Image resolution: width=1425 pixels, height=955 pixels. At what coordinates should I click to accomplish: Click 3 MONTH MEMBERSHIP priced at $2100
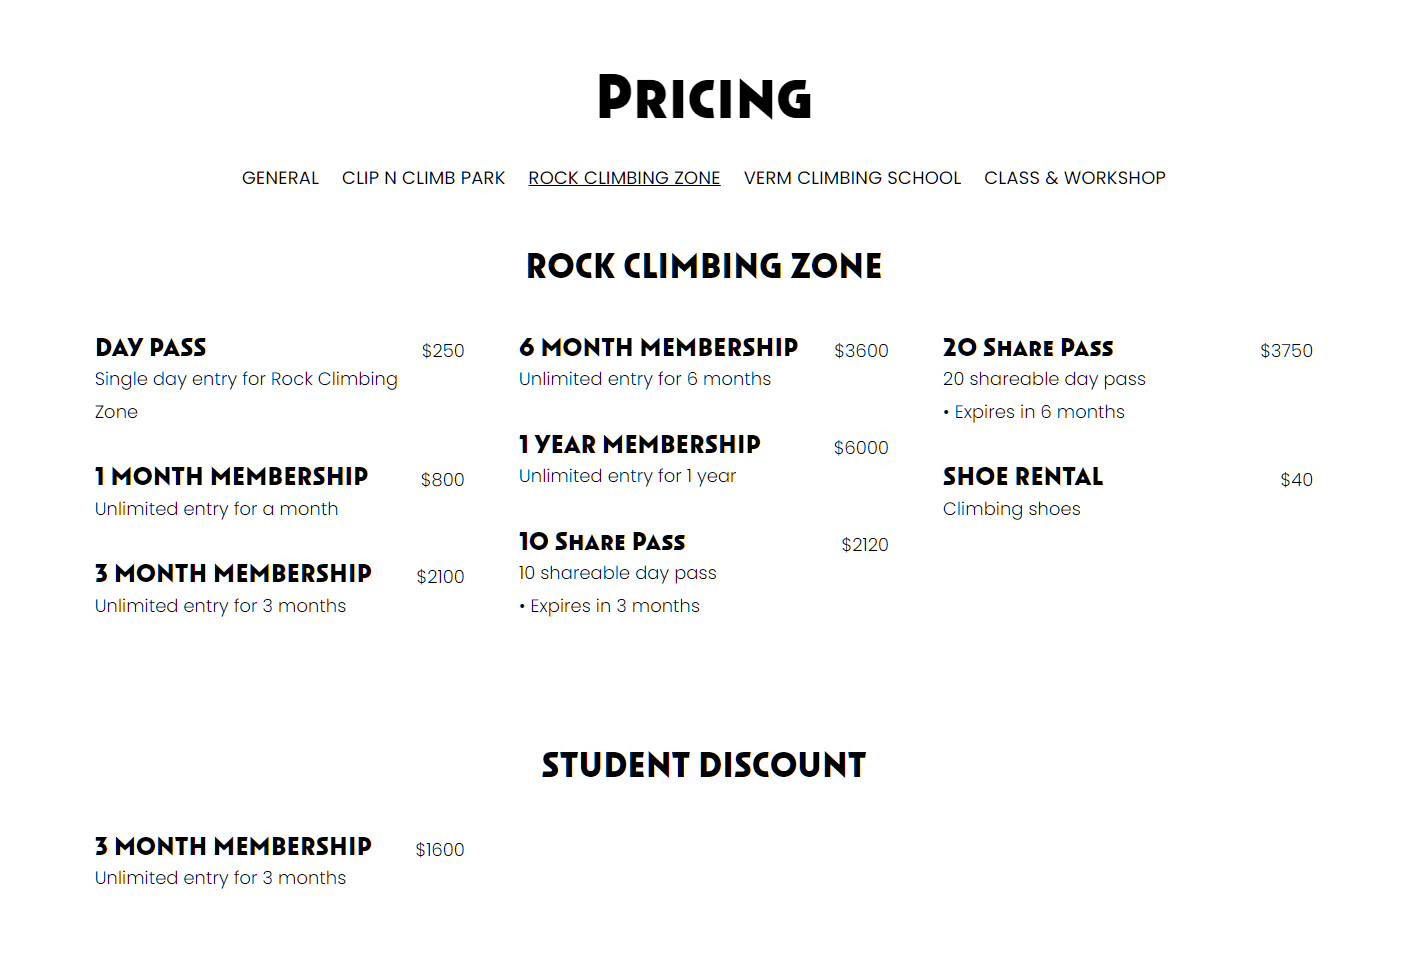pyautogui.click(x=233, y=574)
